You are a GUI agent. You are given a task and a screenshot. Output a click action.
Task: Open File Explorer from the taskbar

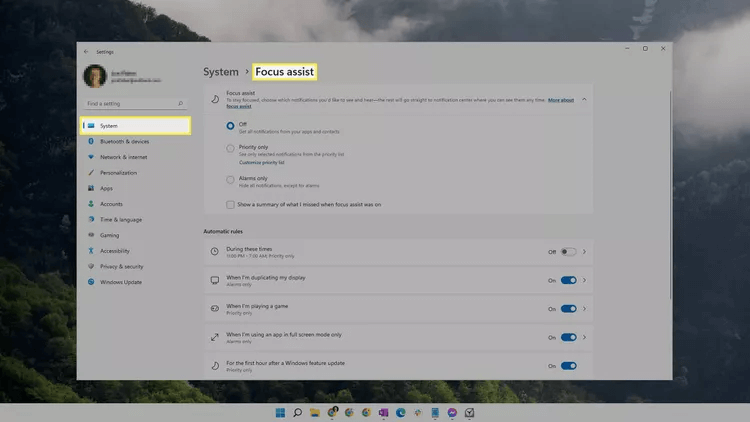[315, 412]
